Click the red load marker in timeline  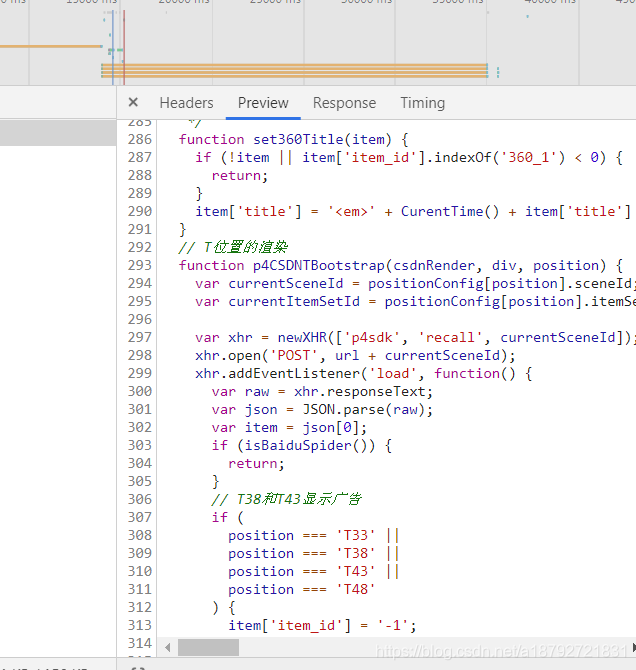[124, 47]
